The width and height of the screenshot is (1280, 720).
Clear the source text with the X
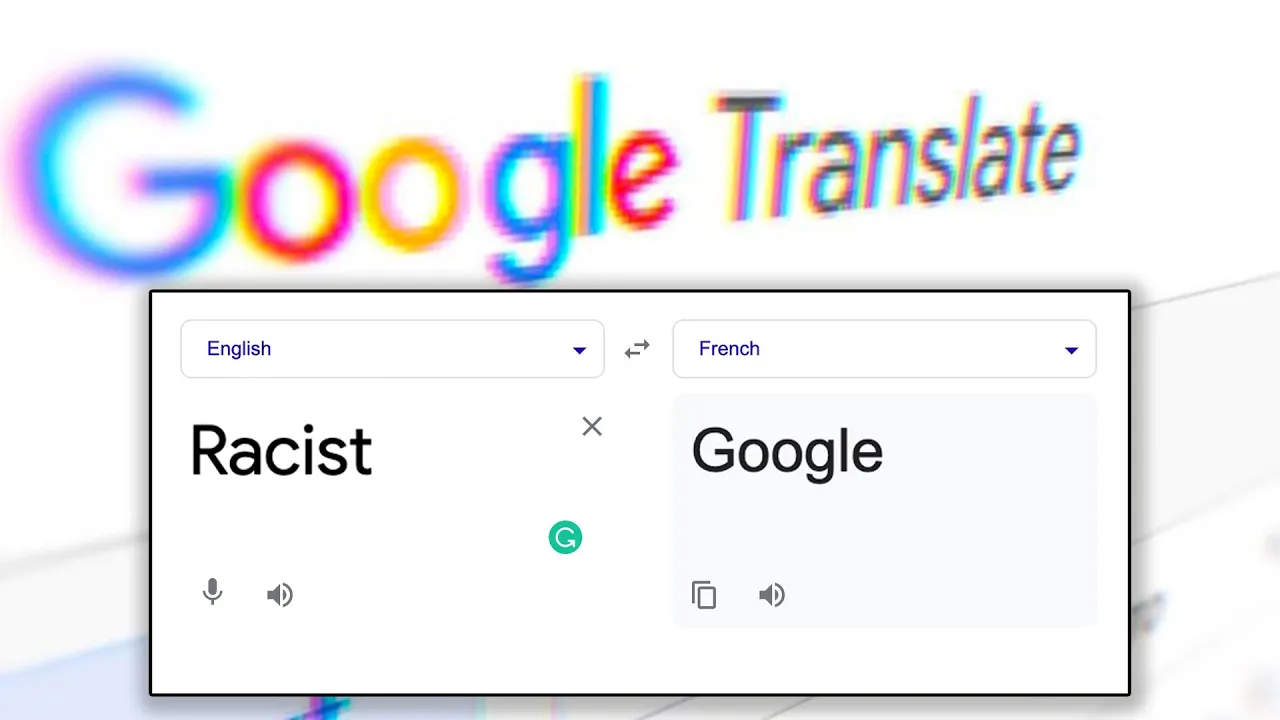click(x=592, y=427)
